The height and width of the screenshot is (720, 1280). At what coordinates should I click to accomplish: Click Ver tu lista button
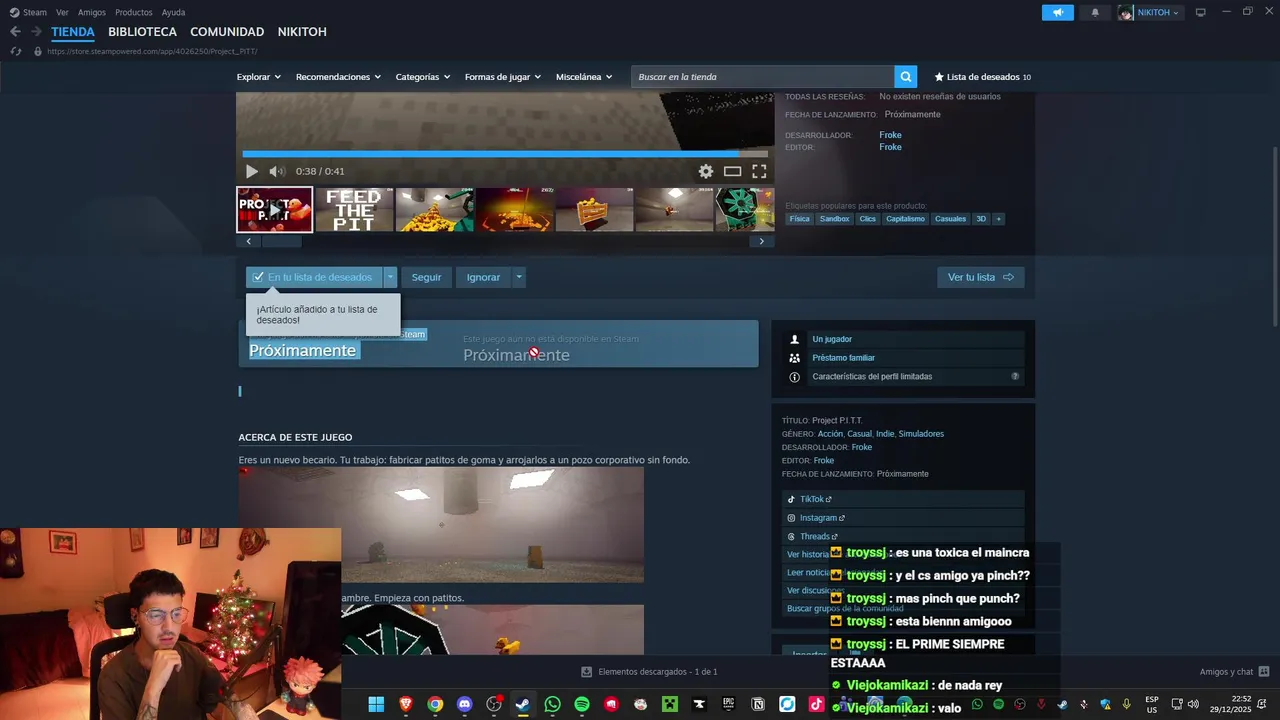(x=981, y=277)
